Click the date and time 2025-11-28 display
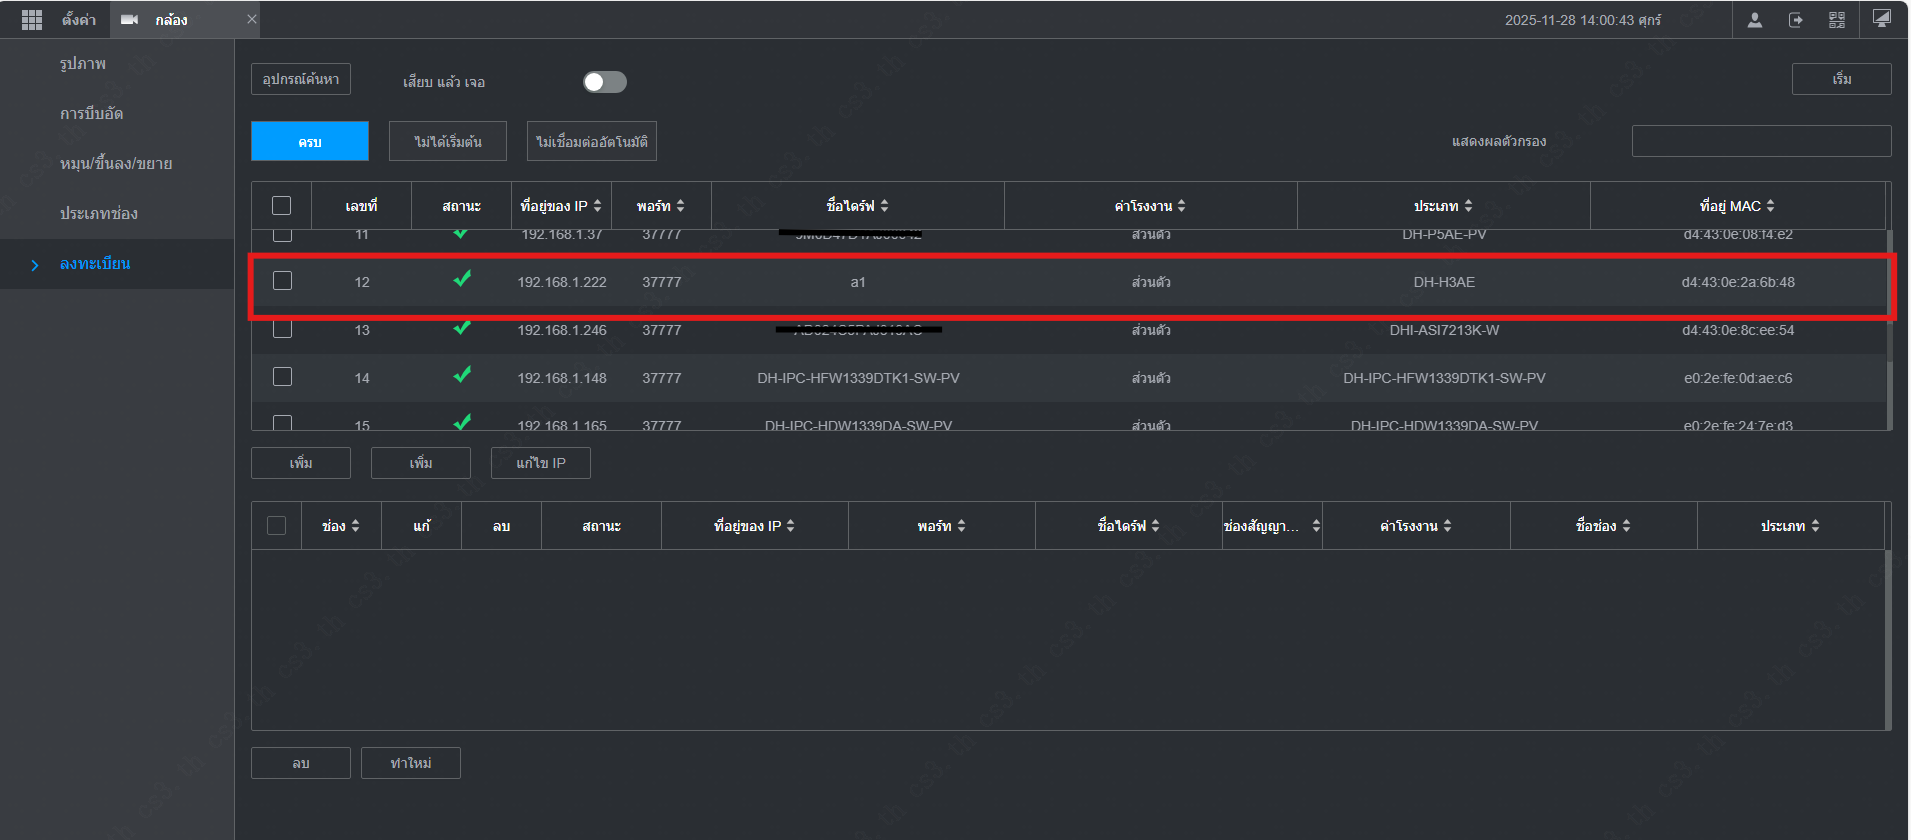 pyautogui.click(x=1583, y=20)
